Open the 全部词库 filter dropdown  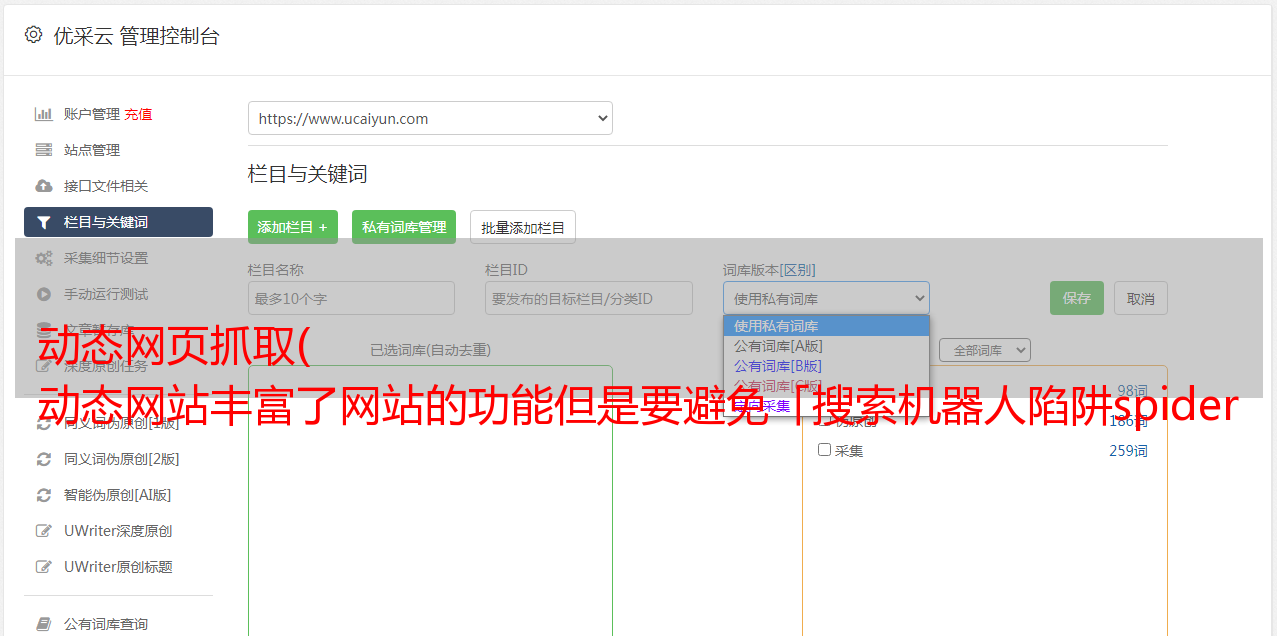[x=984, y=350]
